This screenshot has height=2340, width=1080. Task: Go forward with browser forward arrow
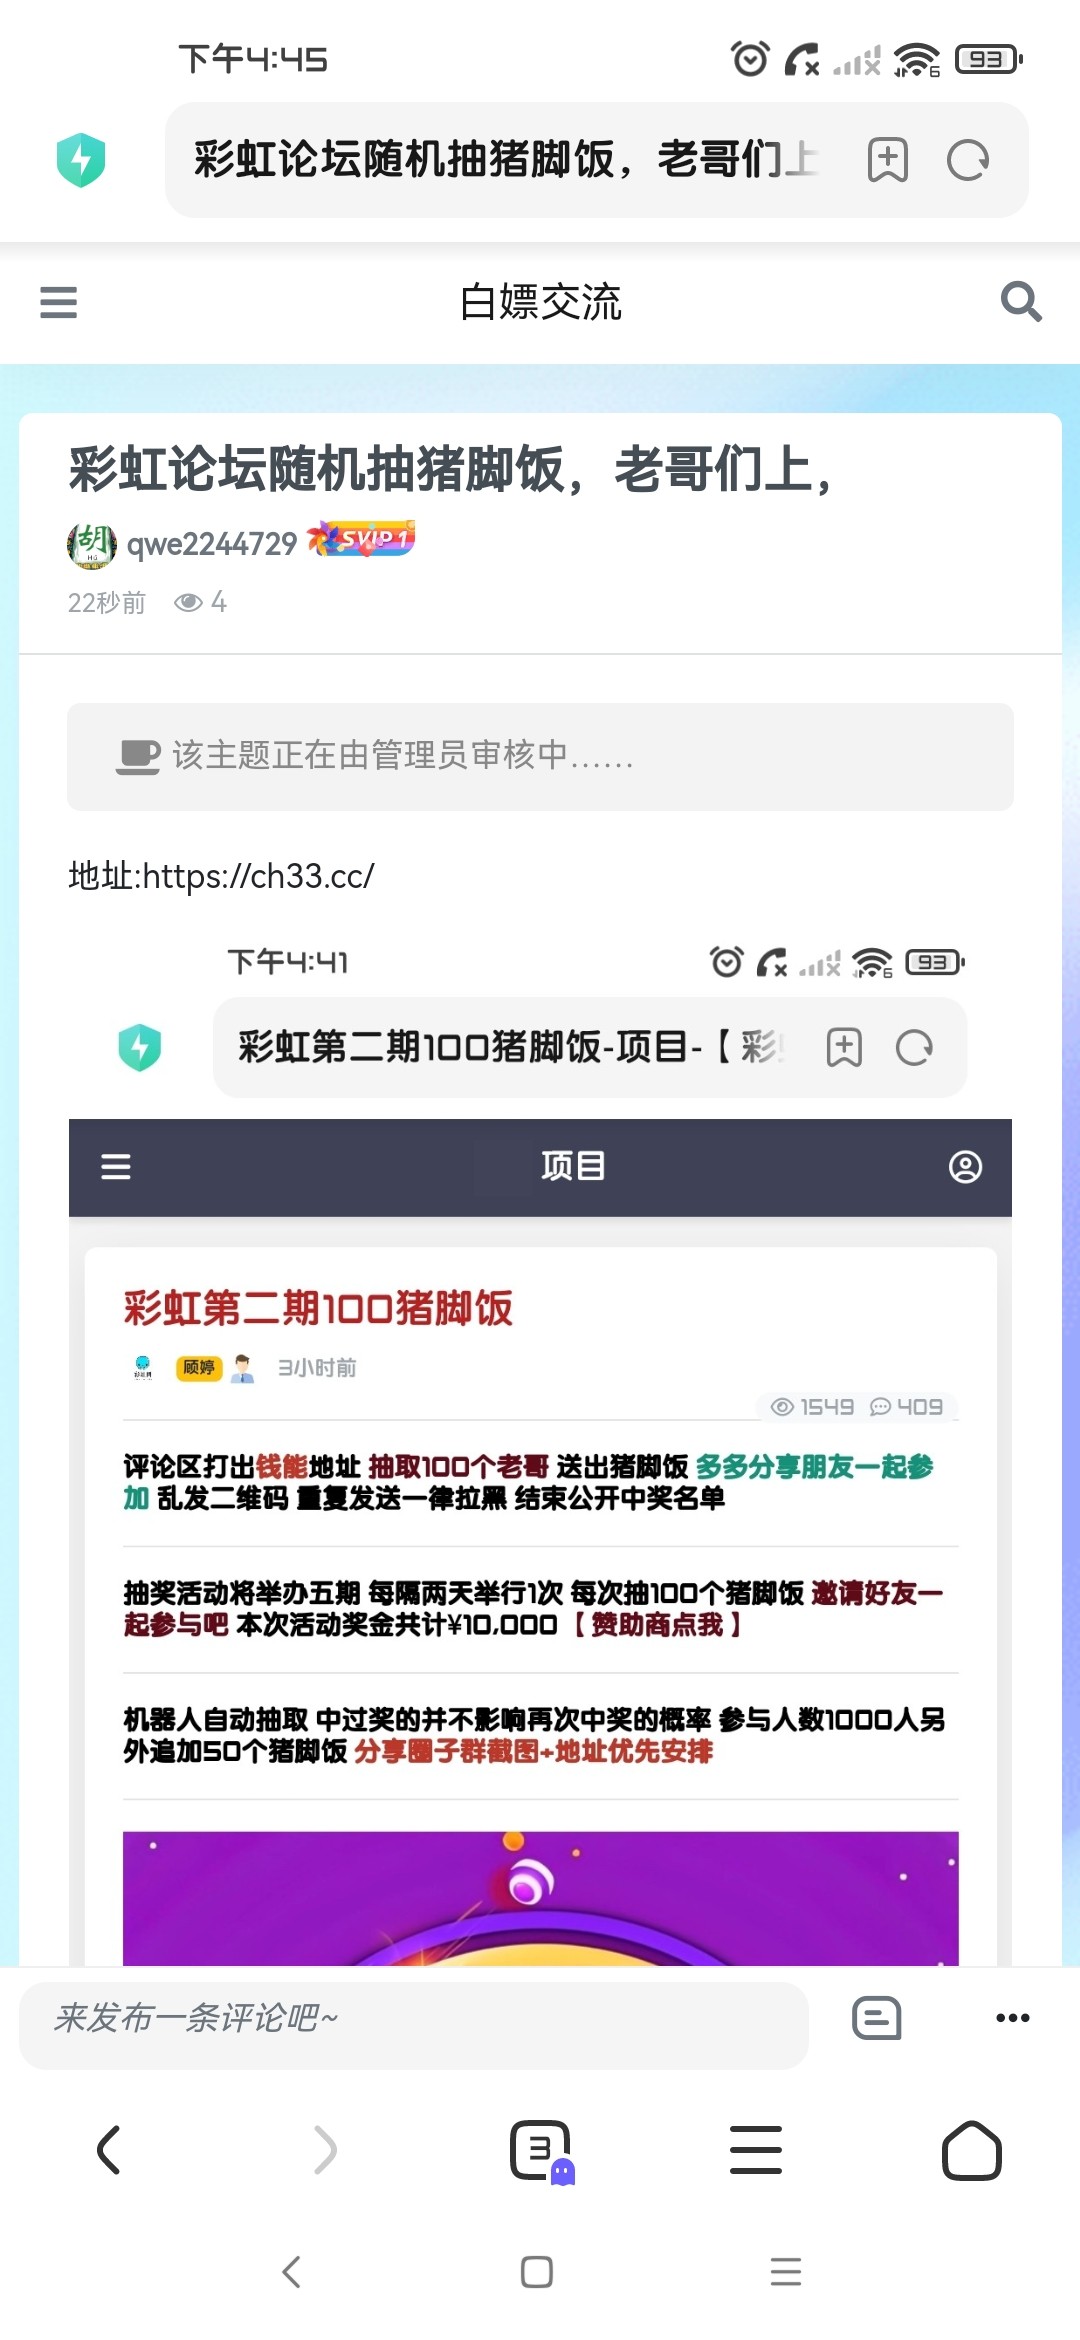tap(325, 2150)
